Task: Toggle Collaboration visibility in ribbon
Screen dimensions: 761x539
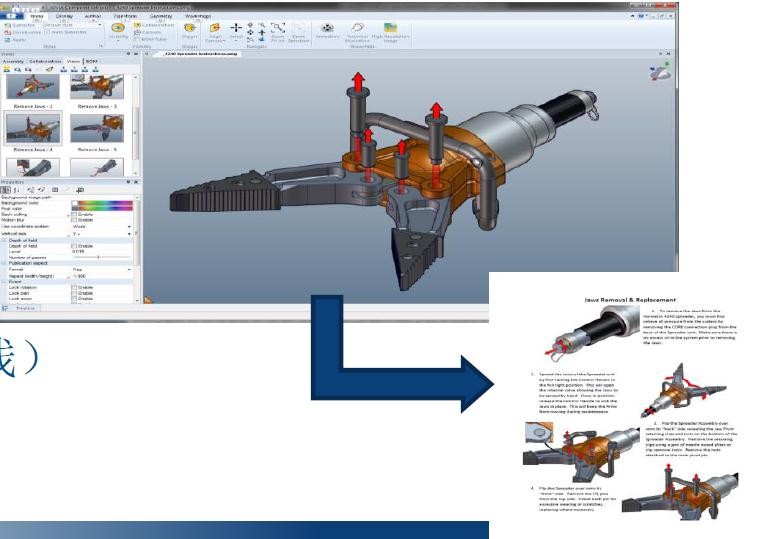Action: pyautogui.click(x=153, y=25)
